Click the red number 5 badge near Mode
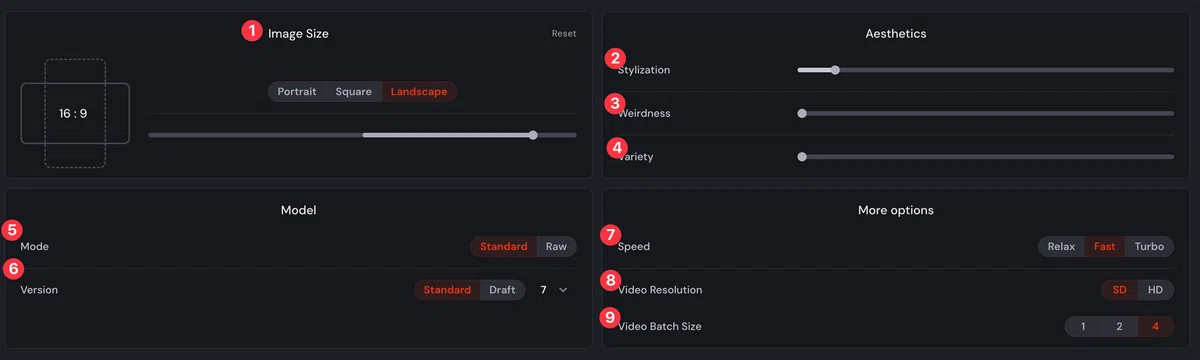 (11, 230)
